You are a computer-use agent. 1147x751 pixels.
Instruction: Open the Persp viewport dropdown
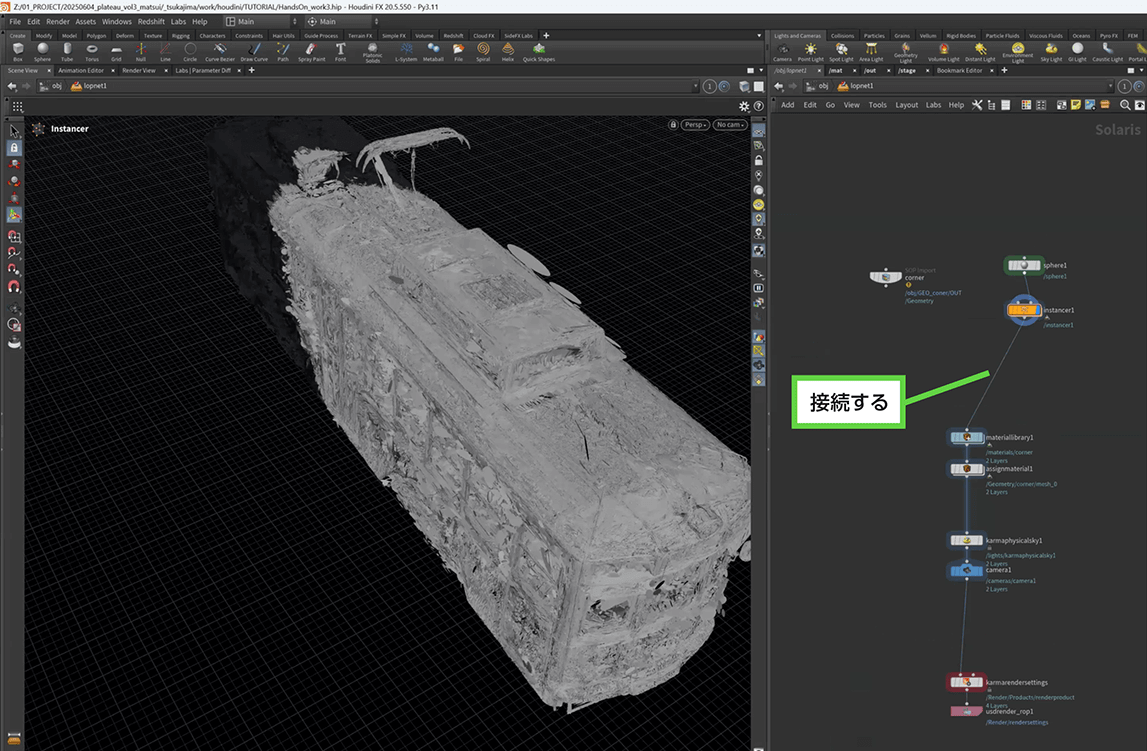coord(695,125)
